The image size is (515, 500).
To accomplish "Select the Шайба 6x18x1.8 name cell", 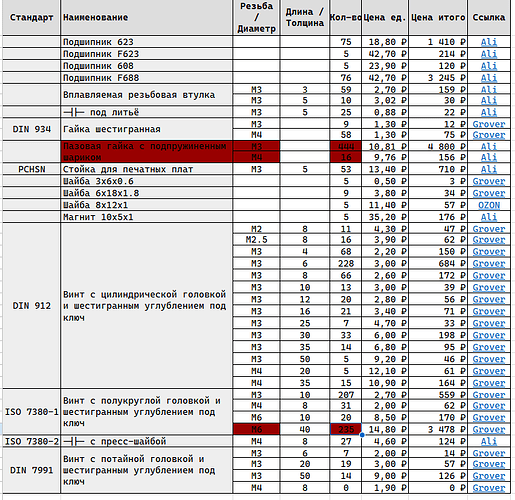I will 147,193.
